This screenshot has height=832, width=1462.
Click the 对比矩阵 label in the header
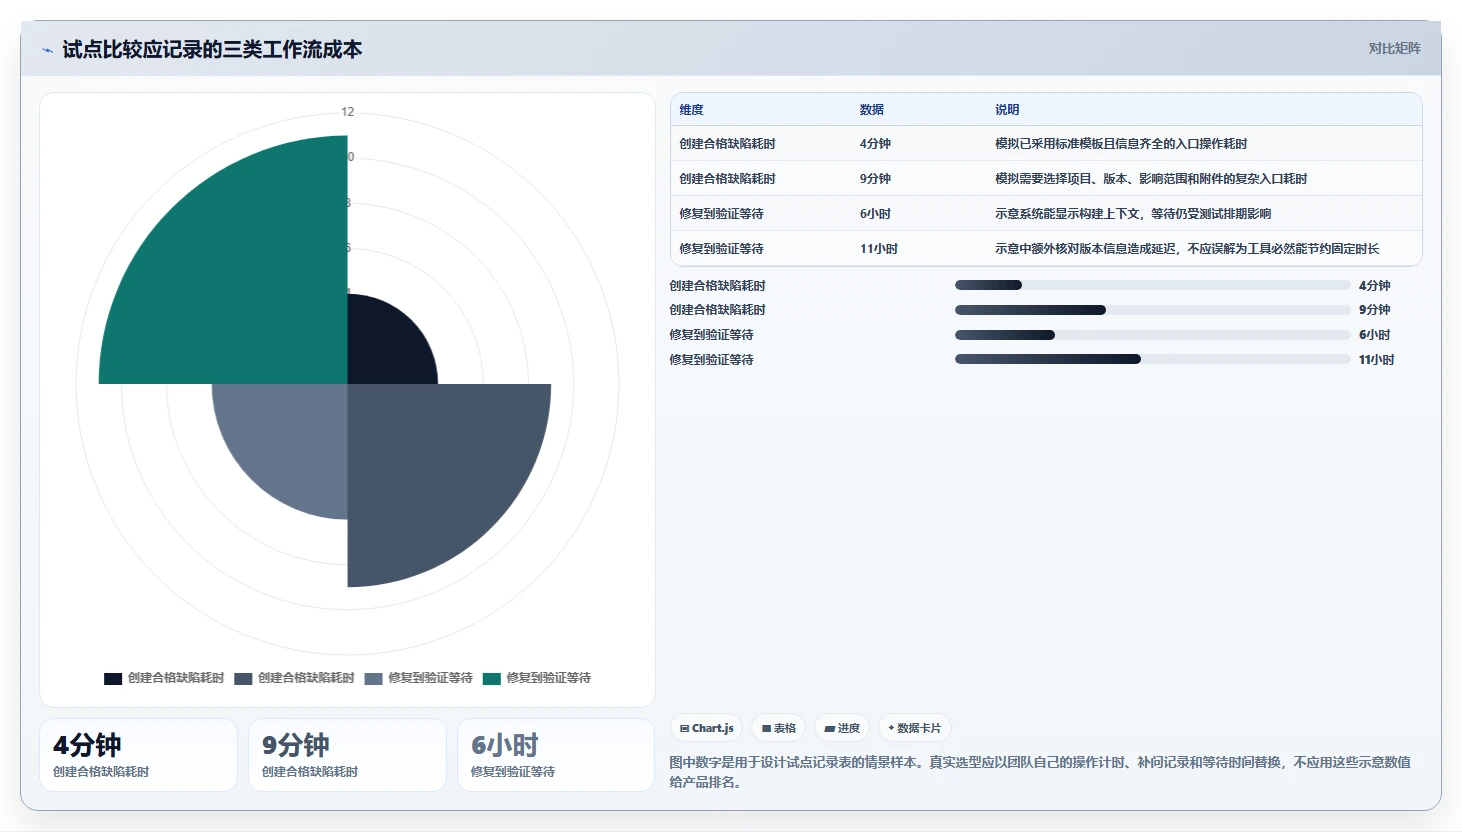(1394, 49)
